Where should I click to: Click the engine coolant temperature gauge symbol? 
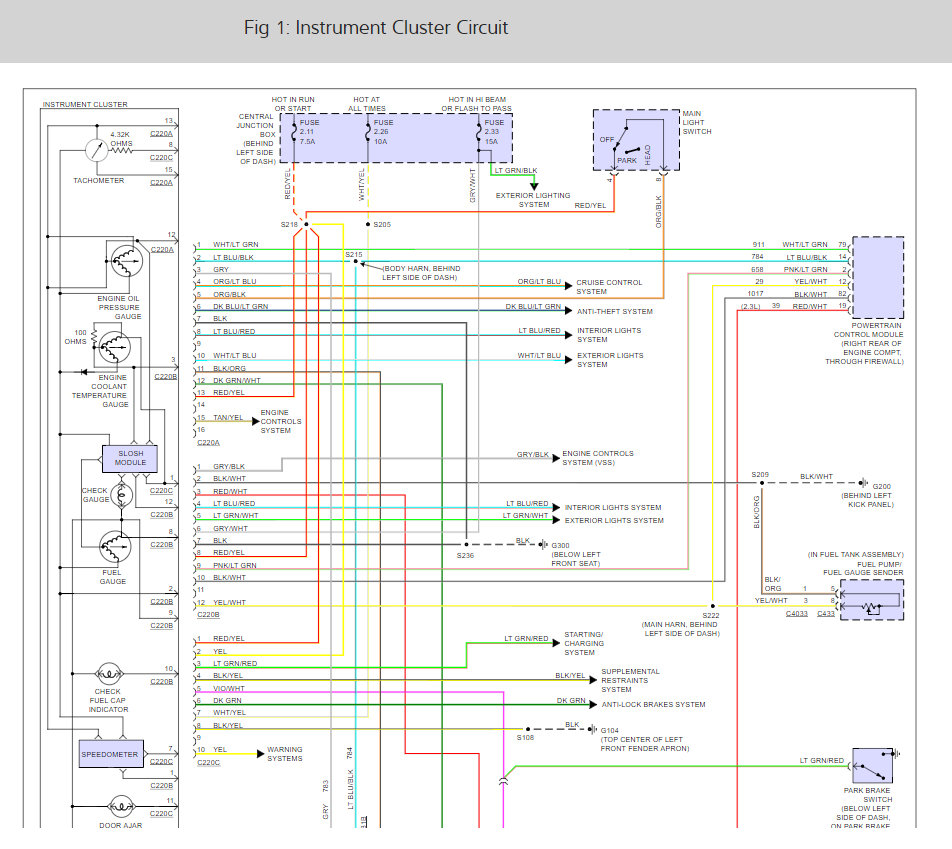coord(114,347)
